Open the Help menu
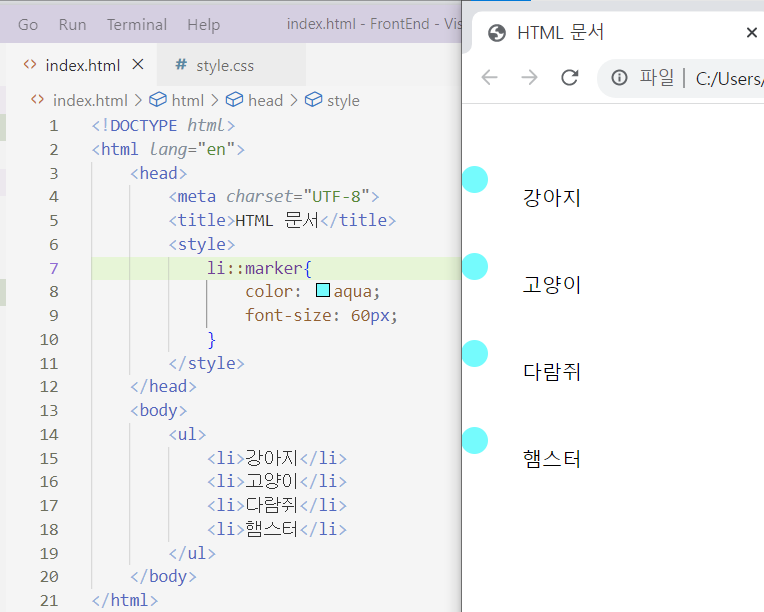The width and height of the screenshot is (764, 612). click(204, 24)
